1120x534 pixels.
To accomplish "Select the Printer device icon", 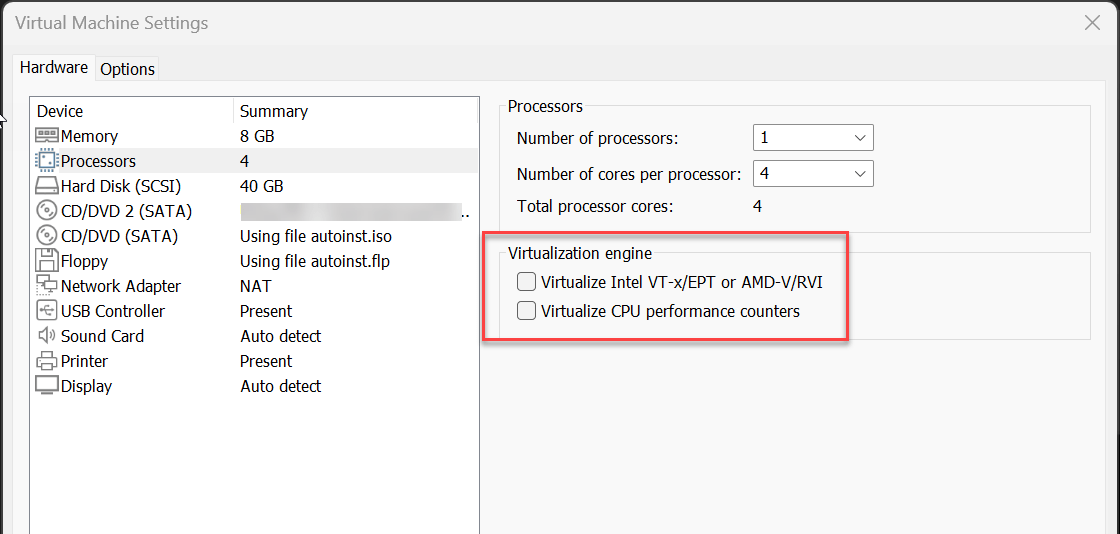I will [46, 361].
